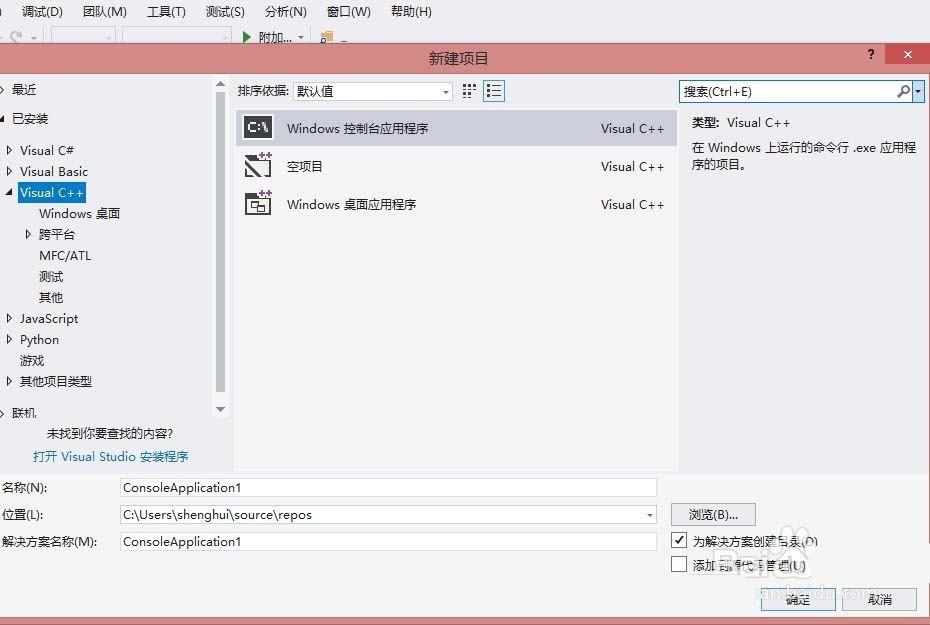Expand the 跨平台 tree node
The image size is (930, 625).
coord(27,234)
